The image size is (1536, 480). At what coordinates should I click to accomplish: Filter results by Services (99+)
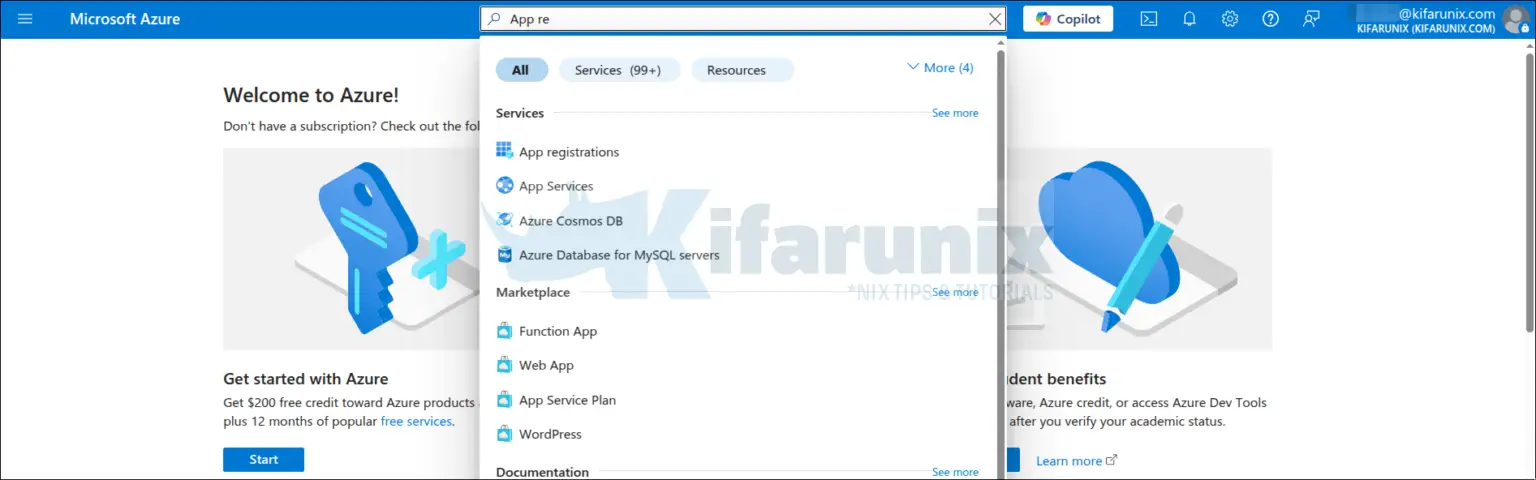click(618, 70)
